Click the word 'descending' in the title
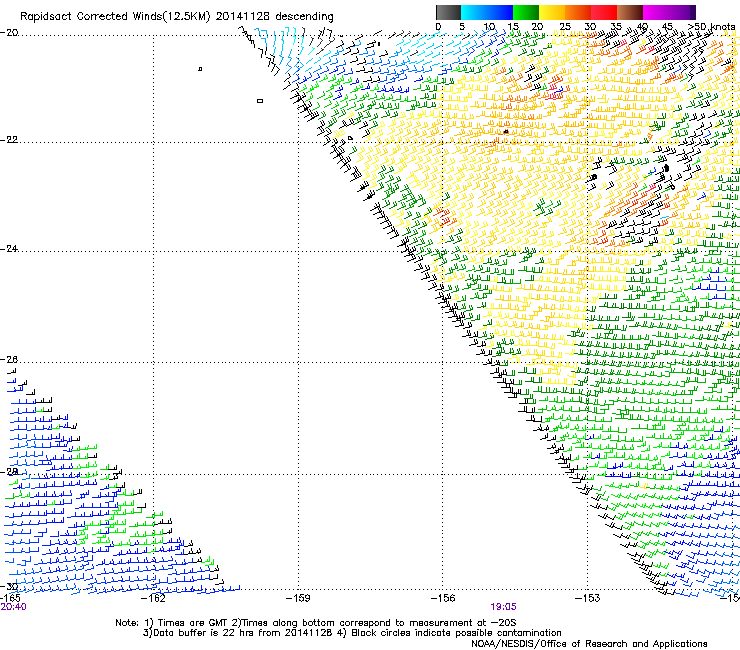This screenshot has height=650, width=740. click(x=304, y=17)
